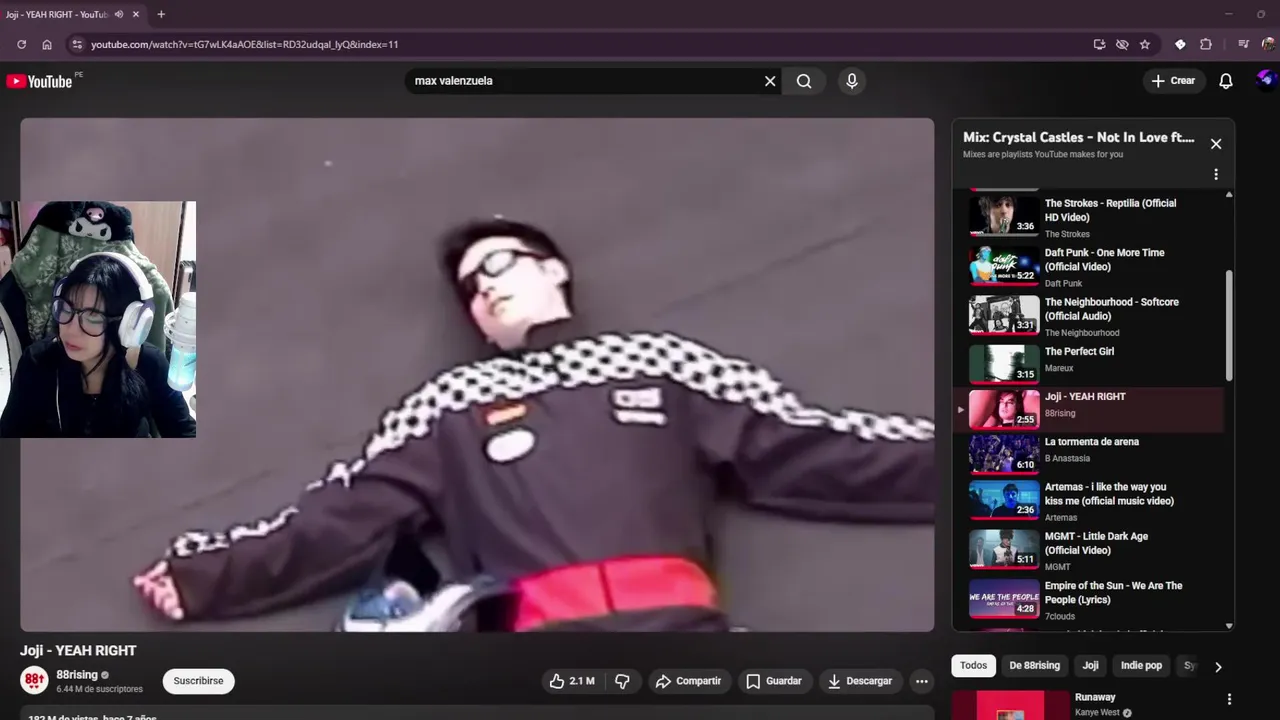Save the video with Guardar

775,681
